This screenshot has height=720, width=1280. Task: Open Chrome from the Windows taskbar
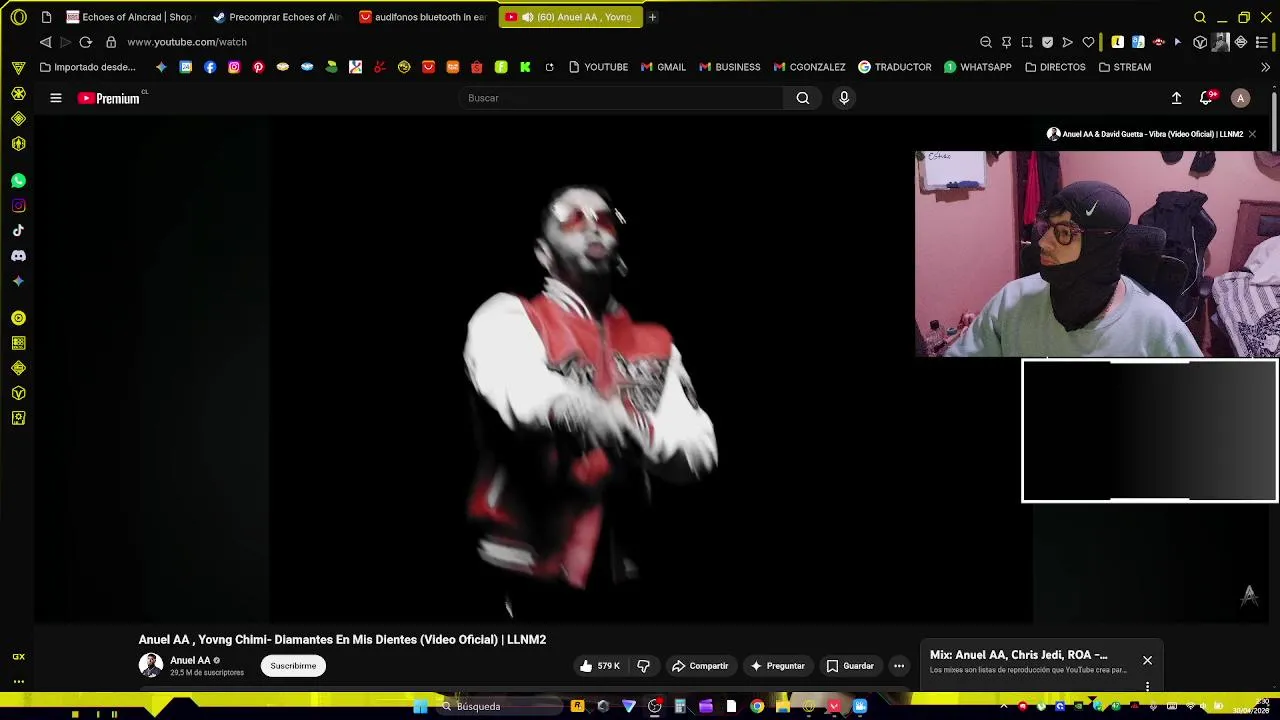point(757,707)
